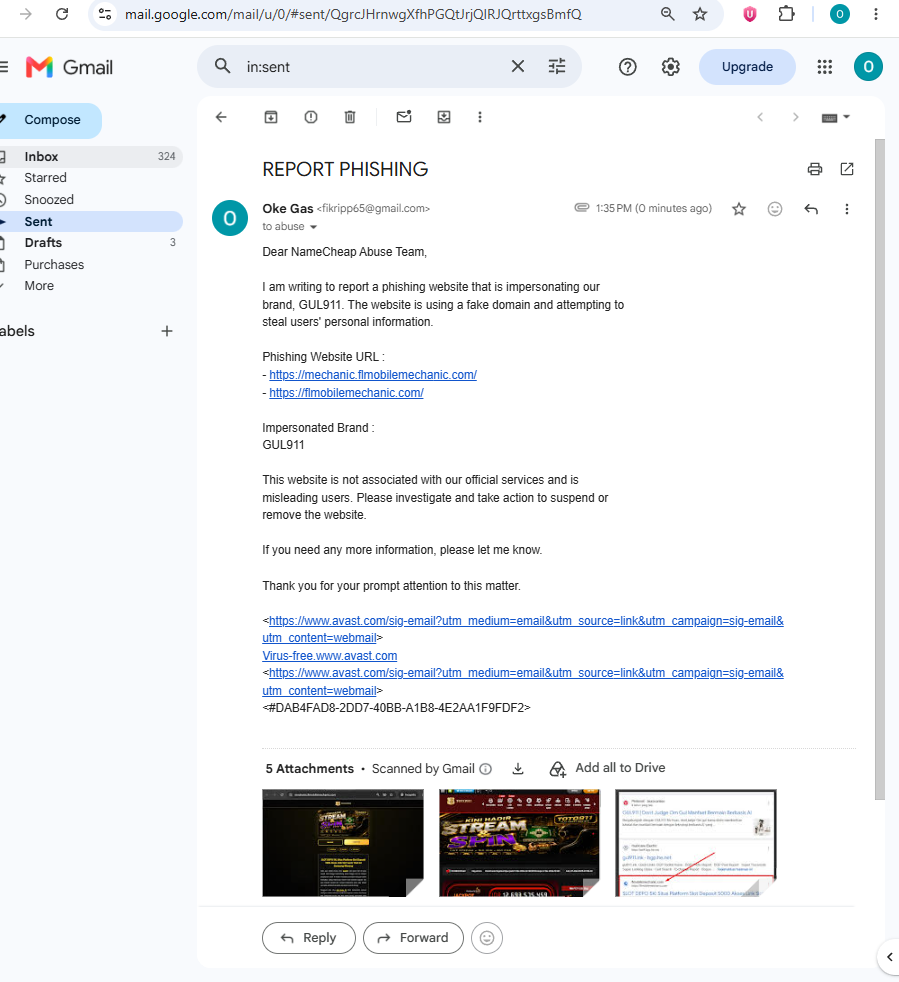Click the Gmail logo
The height and width of the screenshot is (982, 899).
click(x=70, y=67)
